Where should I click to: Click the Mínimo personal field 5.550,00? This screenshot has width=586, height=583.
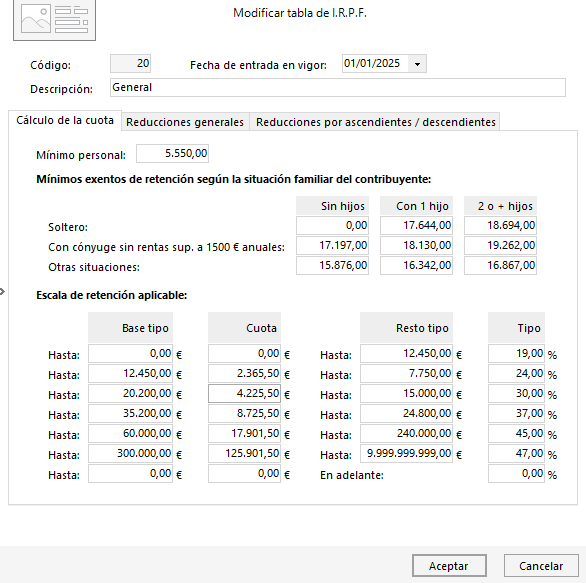coord(172,154)
